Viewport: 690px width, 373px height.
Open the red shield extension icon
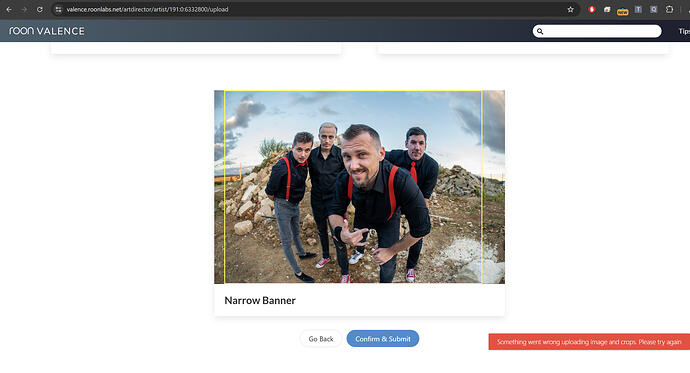point(592,9)
